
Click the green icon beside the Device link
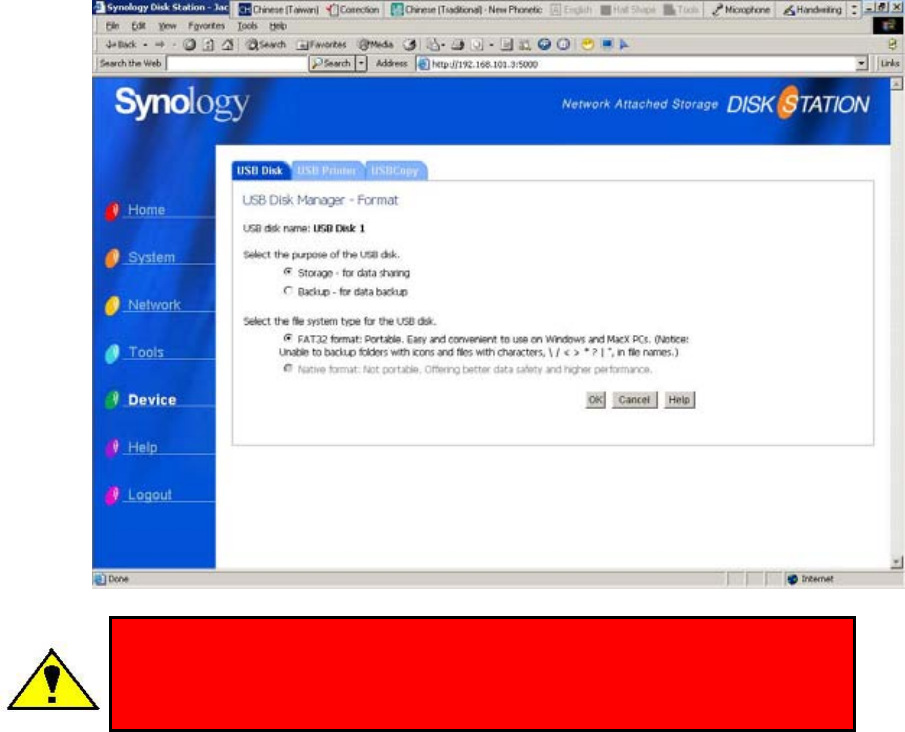tap(113, 400)
